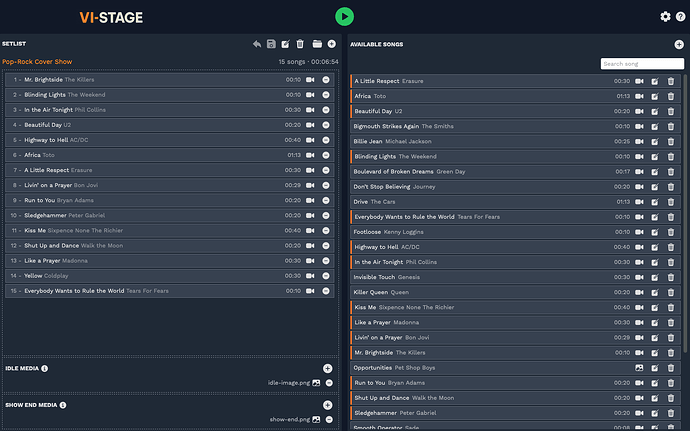Image resolution: width=690 pixels, height=431 pixels.
Task: Show info for Show End Media
Action: [63, 405]
